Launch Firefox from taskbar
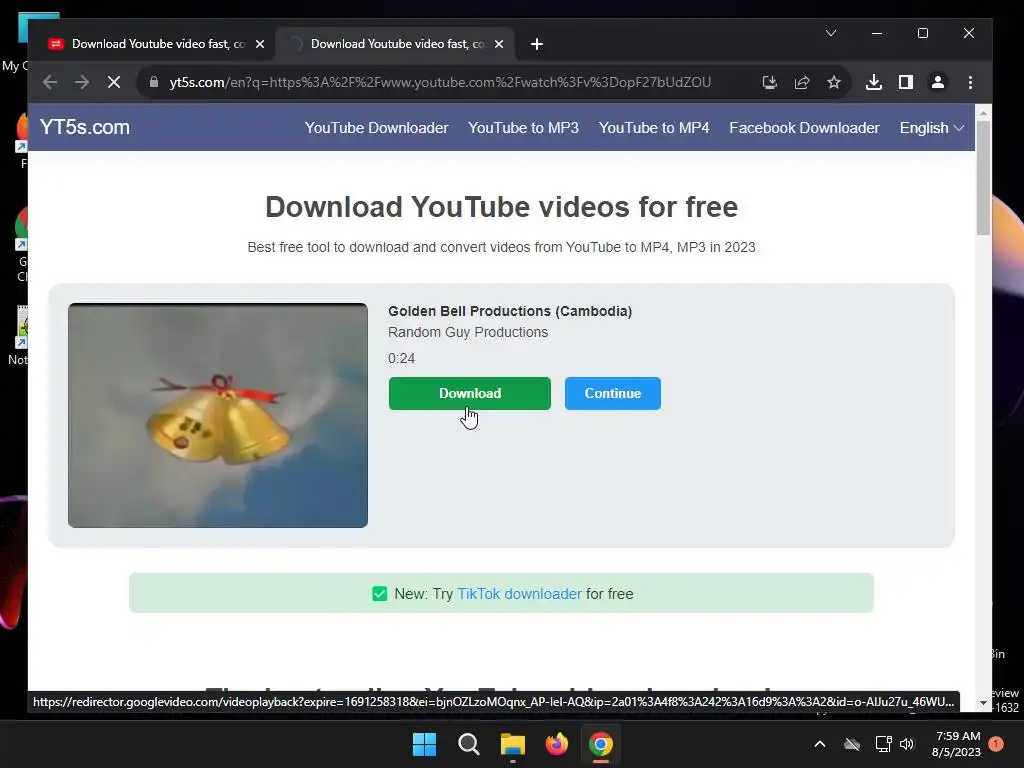The height and width of the screenshot is (768, 1024). (x=556, y=744)
